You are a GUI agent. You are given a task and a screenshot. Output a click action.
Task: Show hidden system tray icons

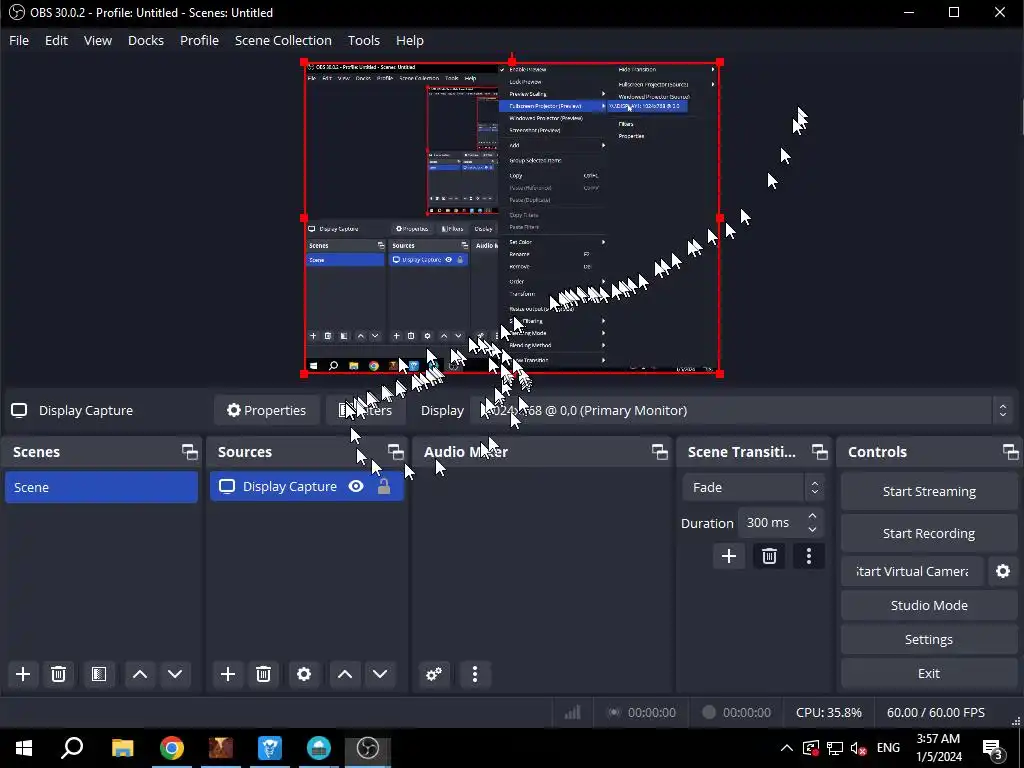[786, 748]
